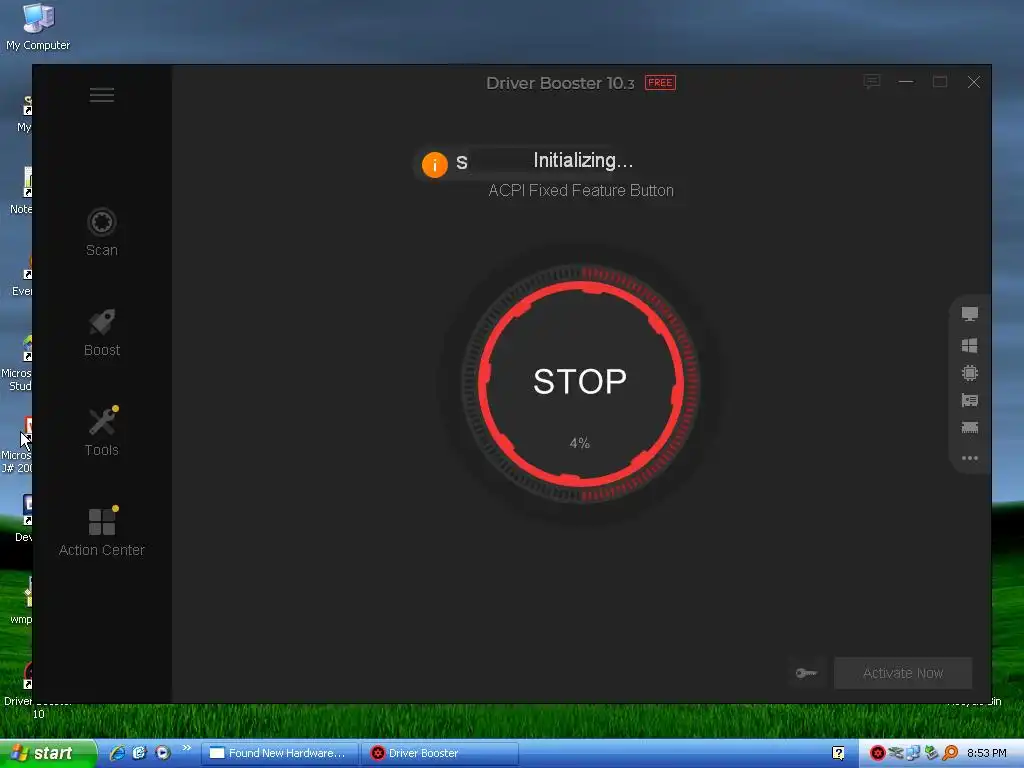The height and width of the screenshot is (768, 1024).
Task: Select My Computer desktop icon
Action: 38,27
